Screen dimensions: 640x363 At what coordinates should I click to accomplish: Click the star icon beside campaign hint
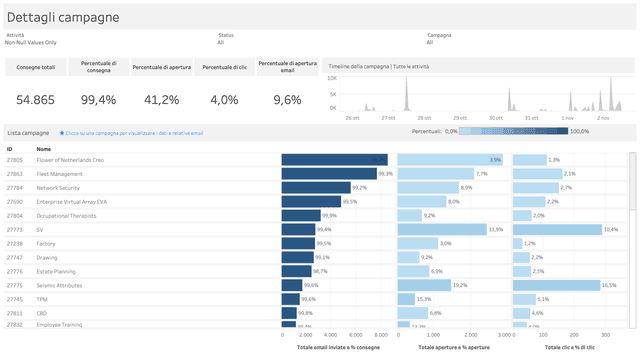62,133
